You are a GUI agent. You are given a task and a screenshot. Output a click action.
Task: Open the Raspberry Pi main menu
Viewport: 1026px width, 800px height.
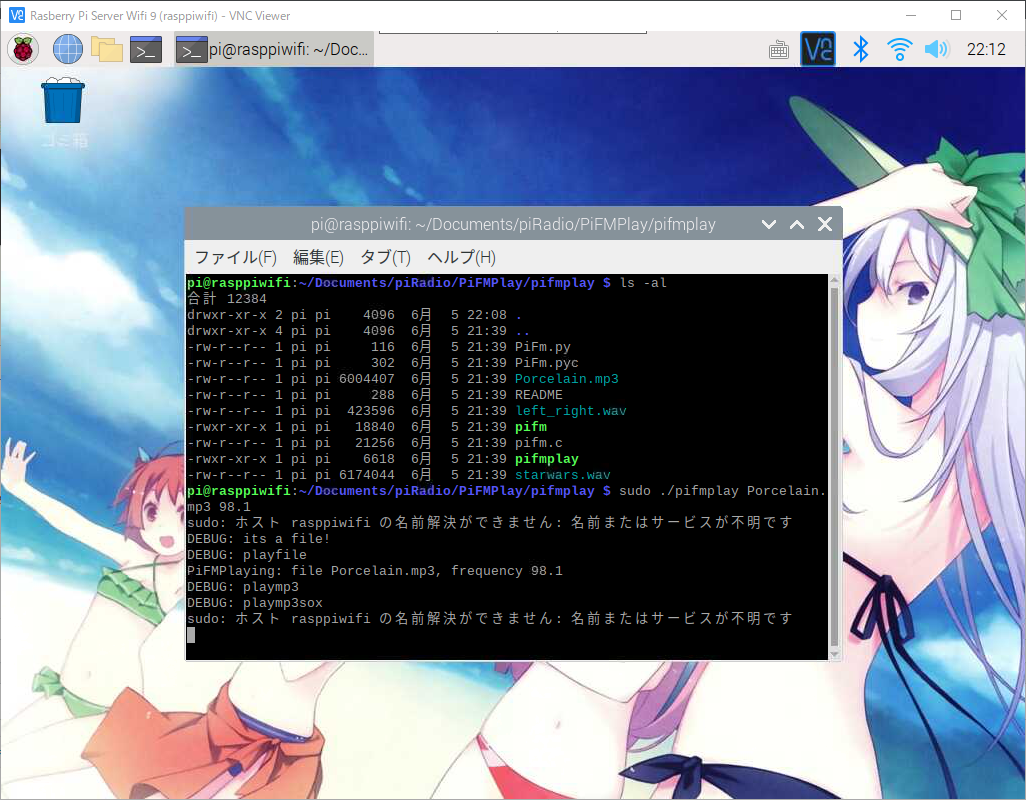(23, 50)
